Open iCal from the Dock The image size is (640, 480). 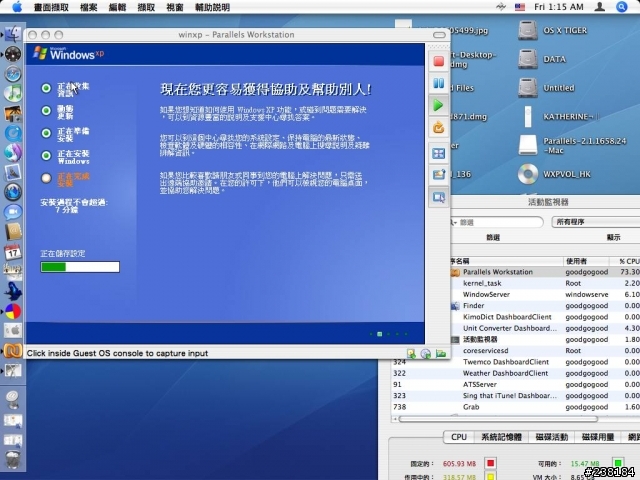coord(13,252)
